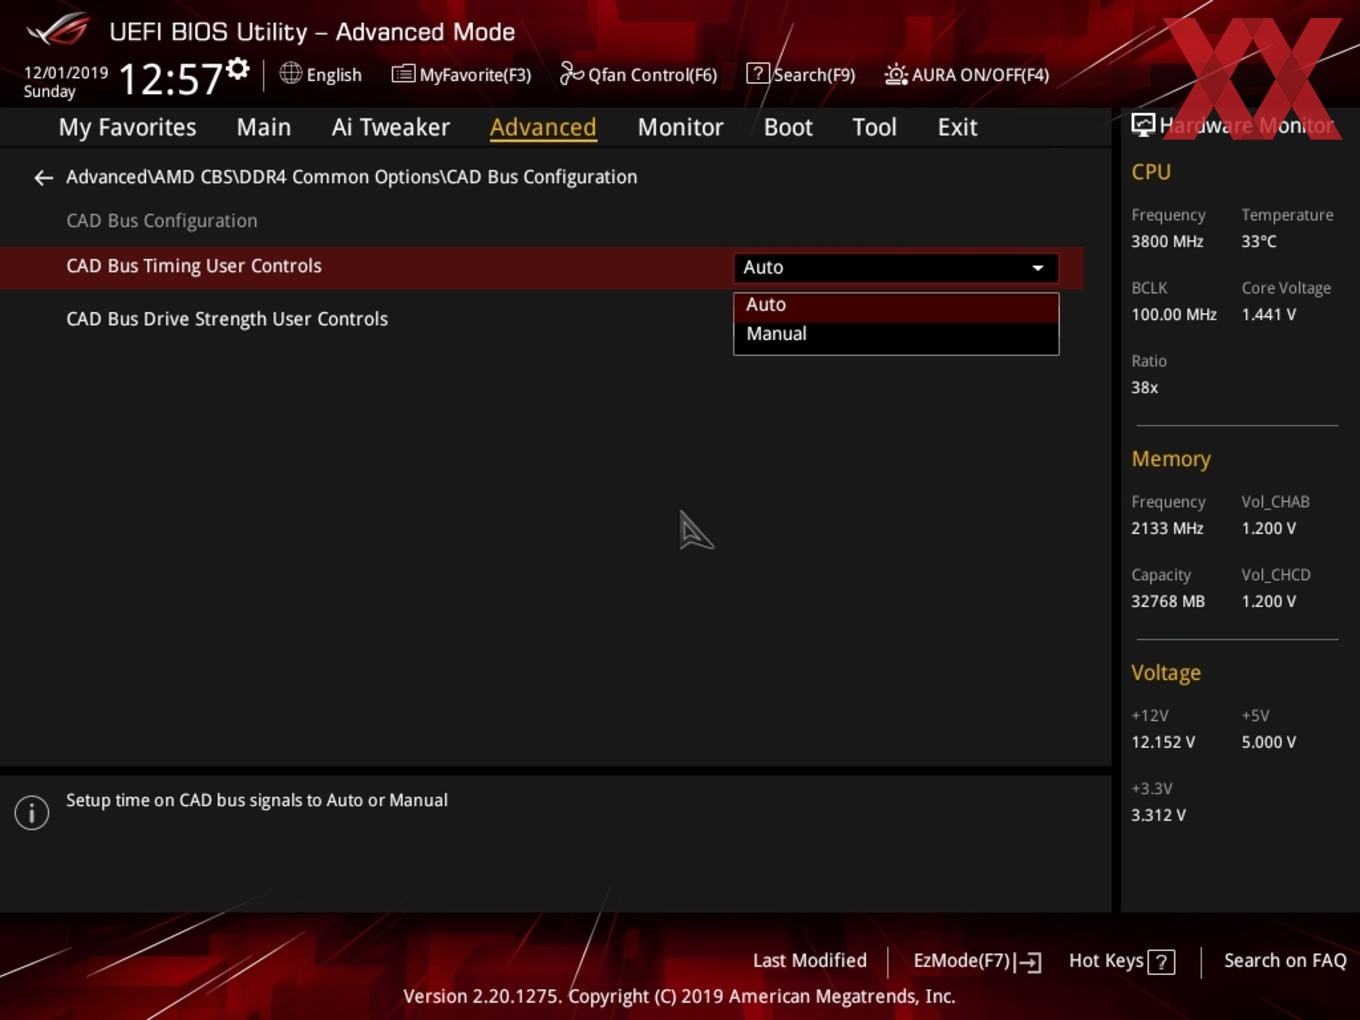1360x1020 pixels.
Task: Click the date 12/01/2019 Sunday
Action: [65, 82]
